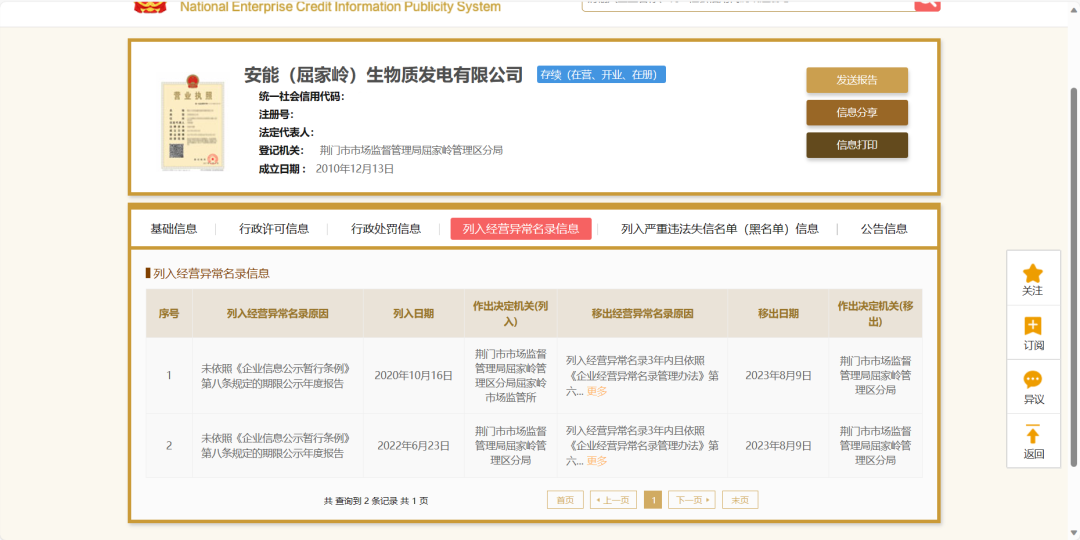Click the 返回 (Return) up-arrow icon
Image resolution: width=1080 pixels, height=540 pixels.
click(x=1033, y=435)
